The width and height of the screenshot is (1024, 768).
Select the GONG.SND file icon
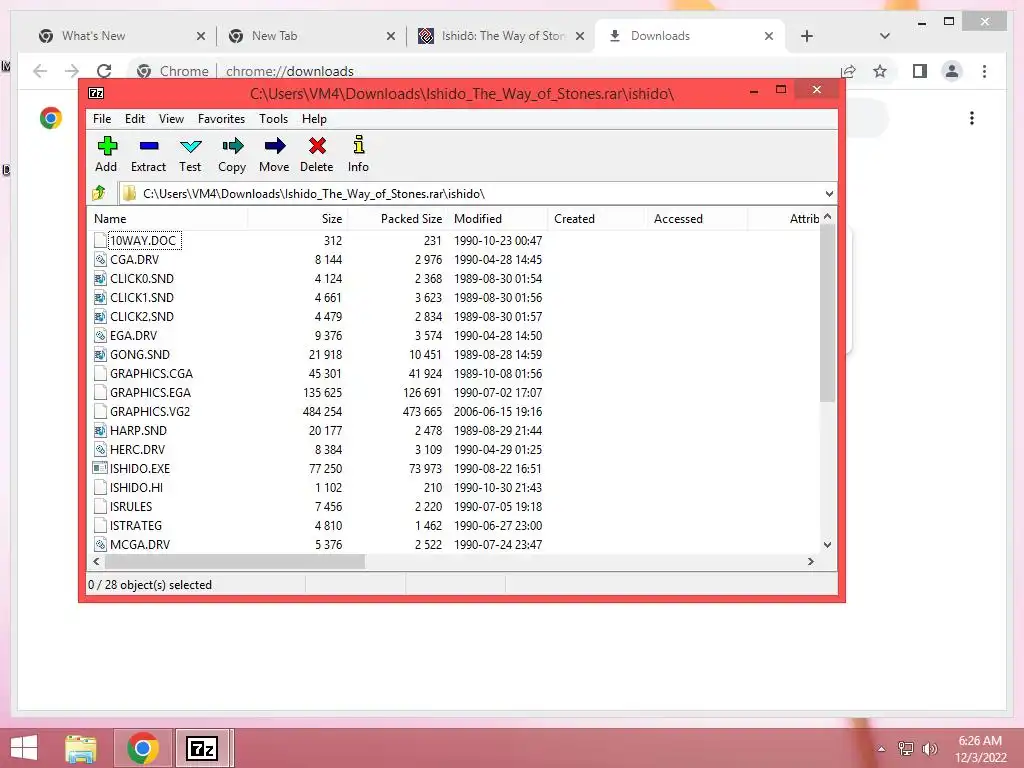coord(100,355)
